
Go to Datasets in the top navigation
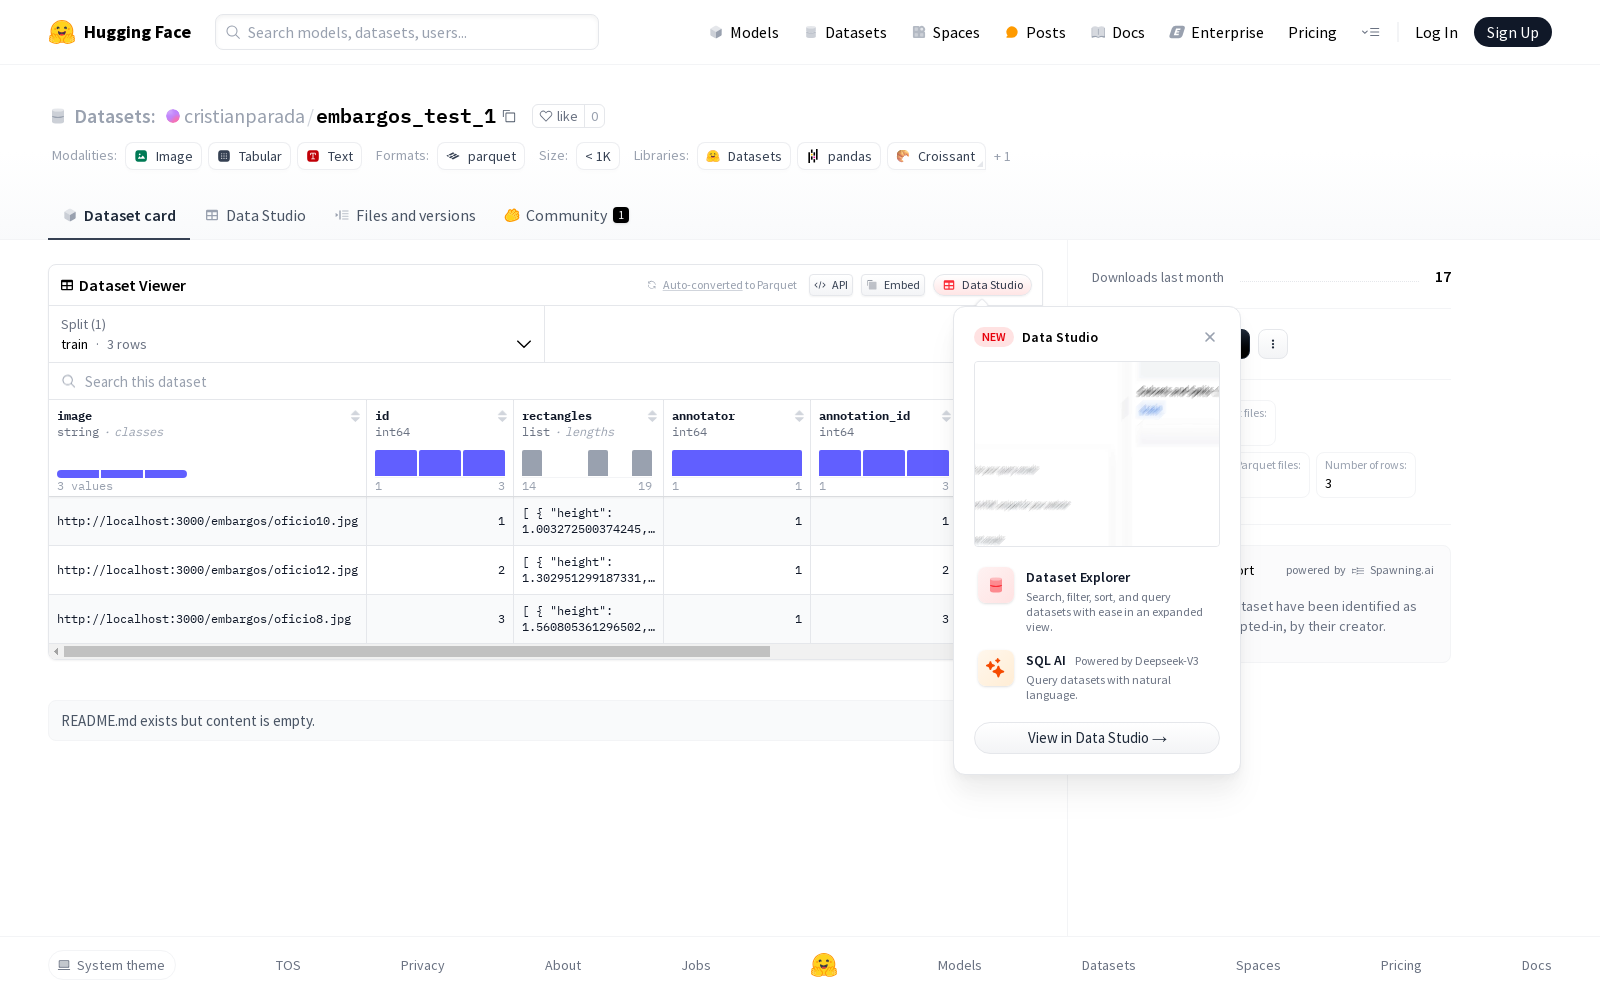[x=846, y=32]
